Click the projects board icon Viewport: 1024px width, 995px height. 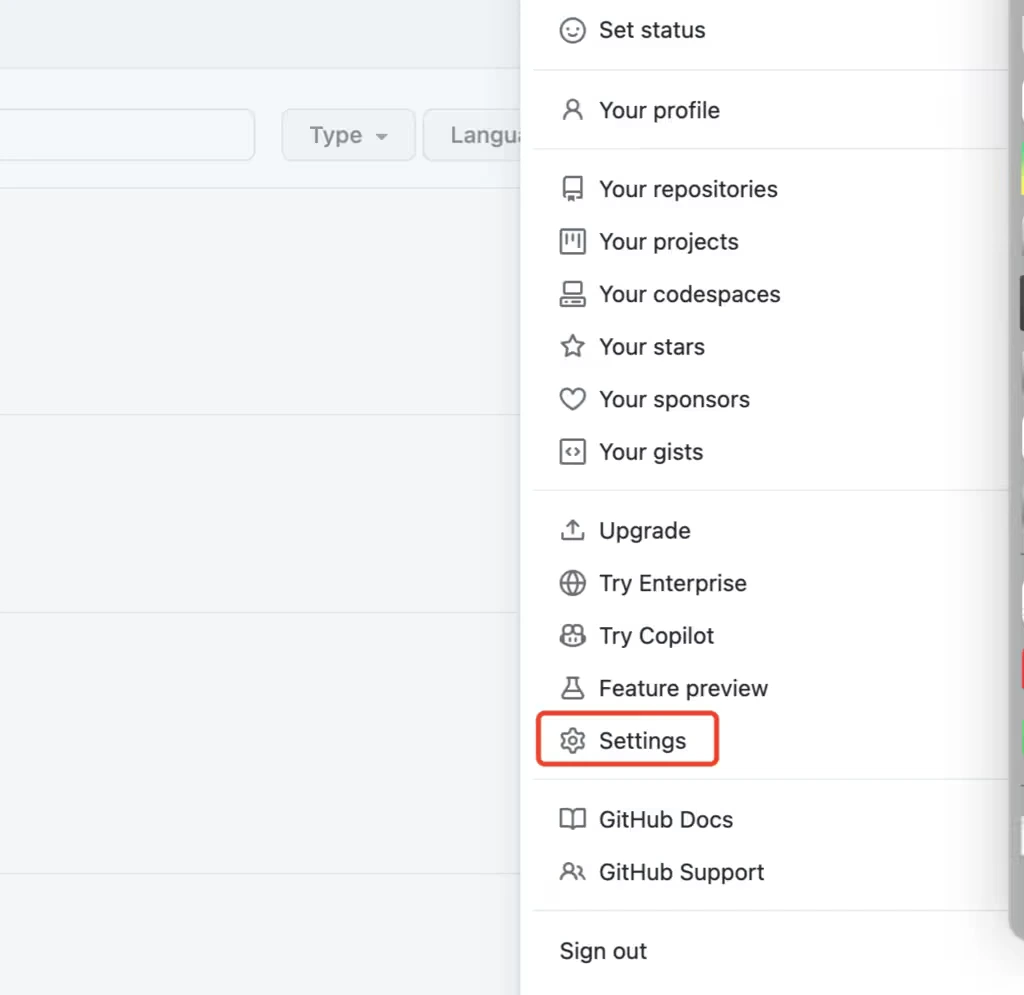tap(572, 241)
